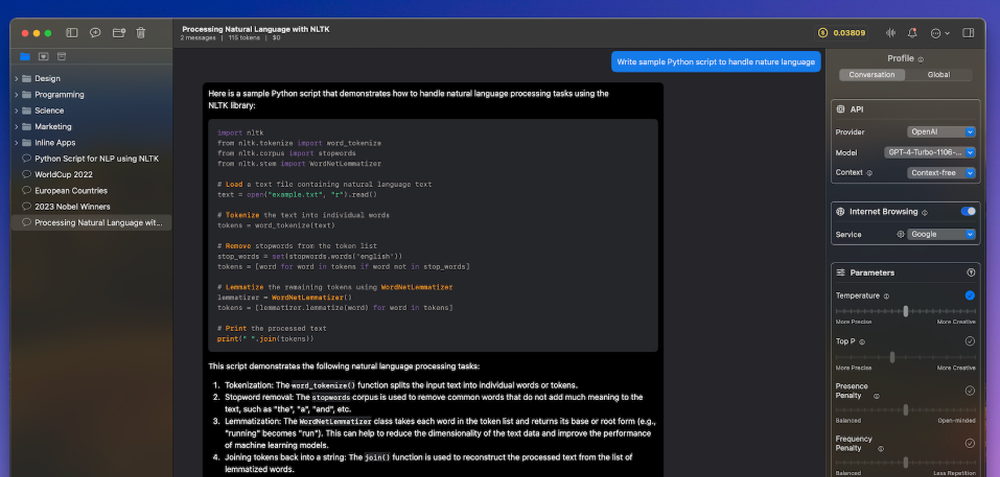The image size is (1000, 477).
Task: Disable the Temperature parameter checkmark
Action: [970, 295]
